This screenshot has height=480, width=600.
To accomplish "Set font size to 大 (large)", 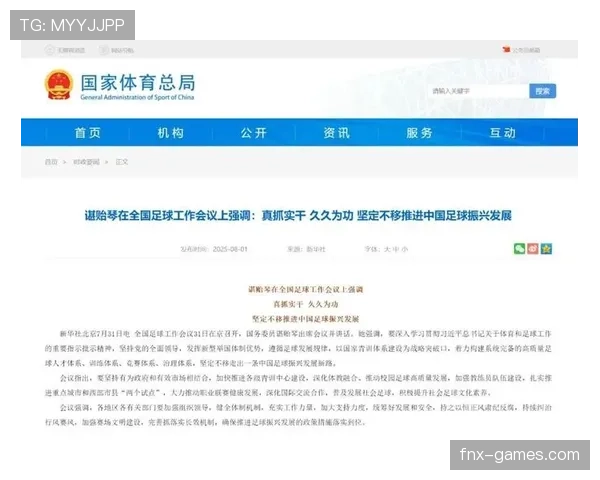I will [387, 249].
